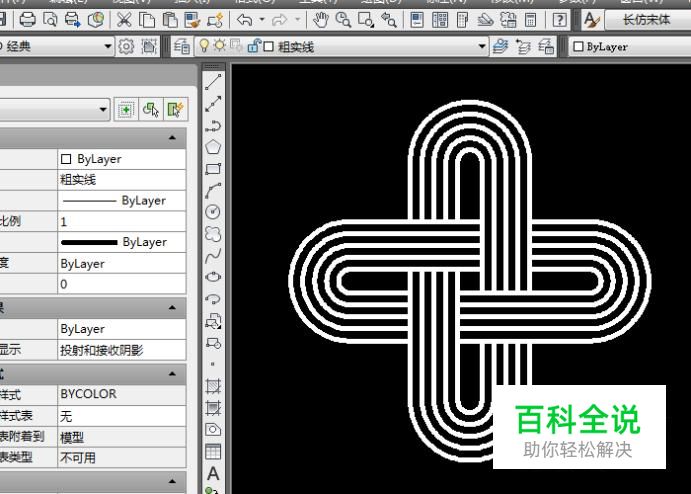Open the Table tool

coord(213,451)
